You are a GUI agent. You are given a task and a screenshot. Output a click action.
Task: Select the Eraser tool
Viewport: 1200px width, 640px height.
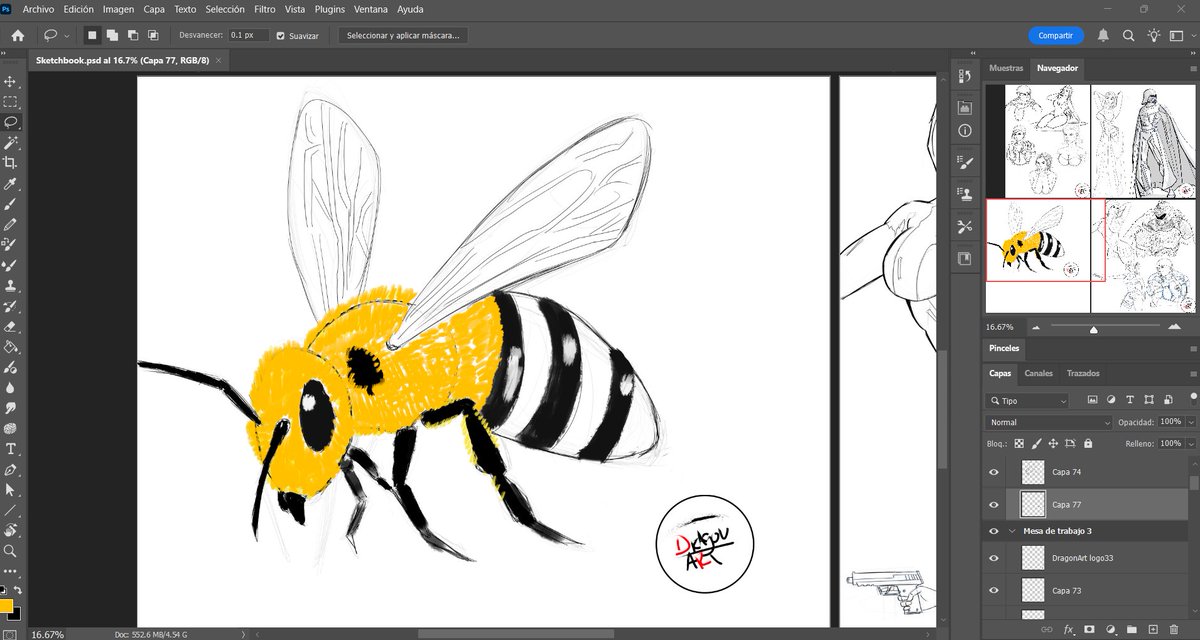click(10, 326)
